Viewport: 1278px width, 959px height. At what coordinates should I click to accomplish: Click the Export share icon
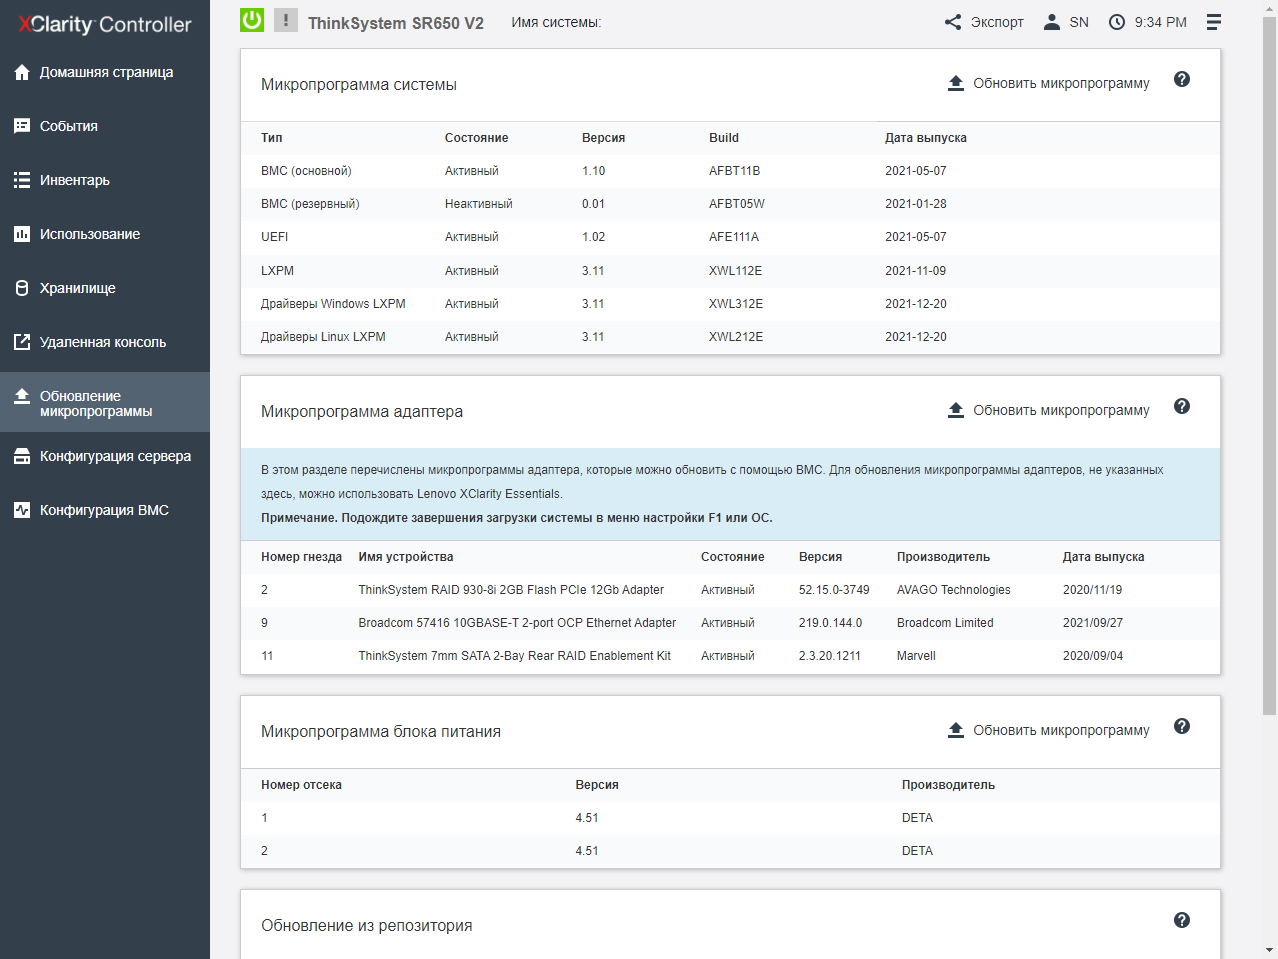[x=953, y=22]
